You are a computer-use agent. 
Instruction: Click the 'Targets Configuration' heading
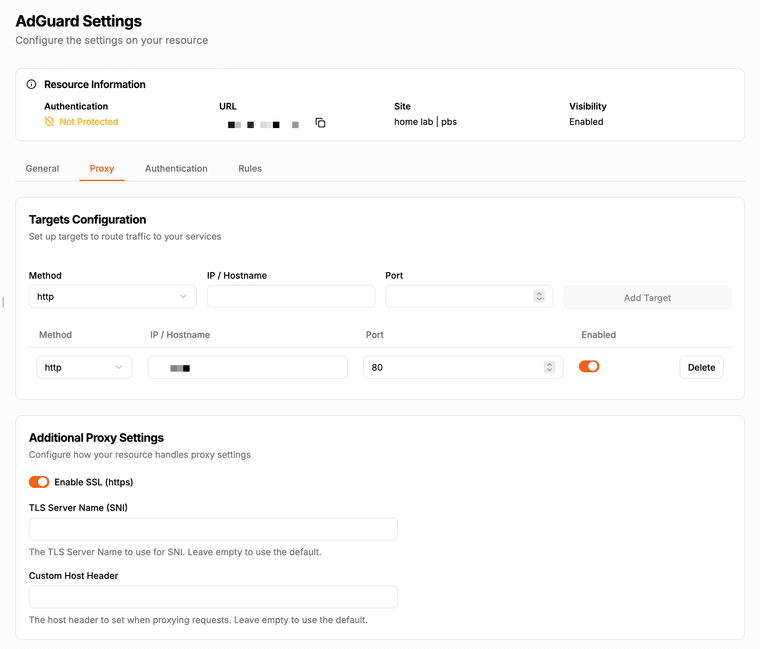point(87,220)
